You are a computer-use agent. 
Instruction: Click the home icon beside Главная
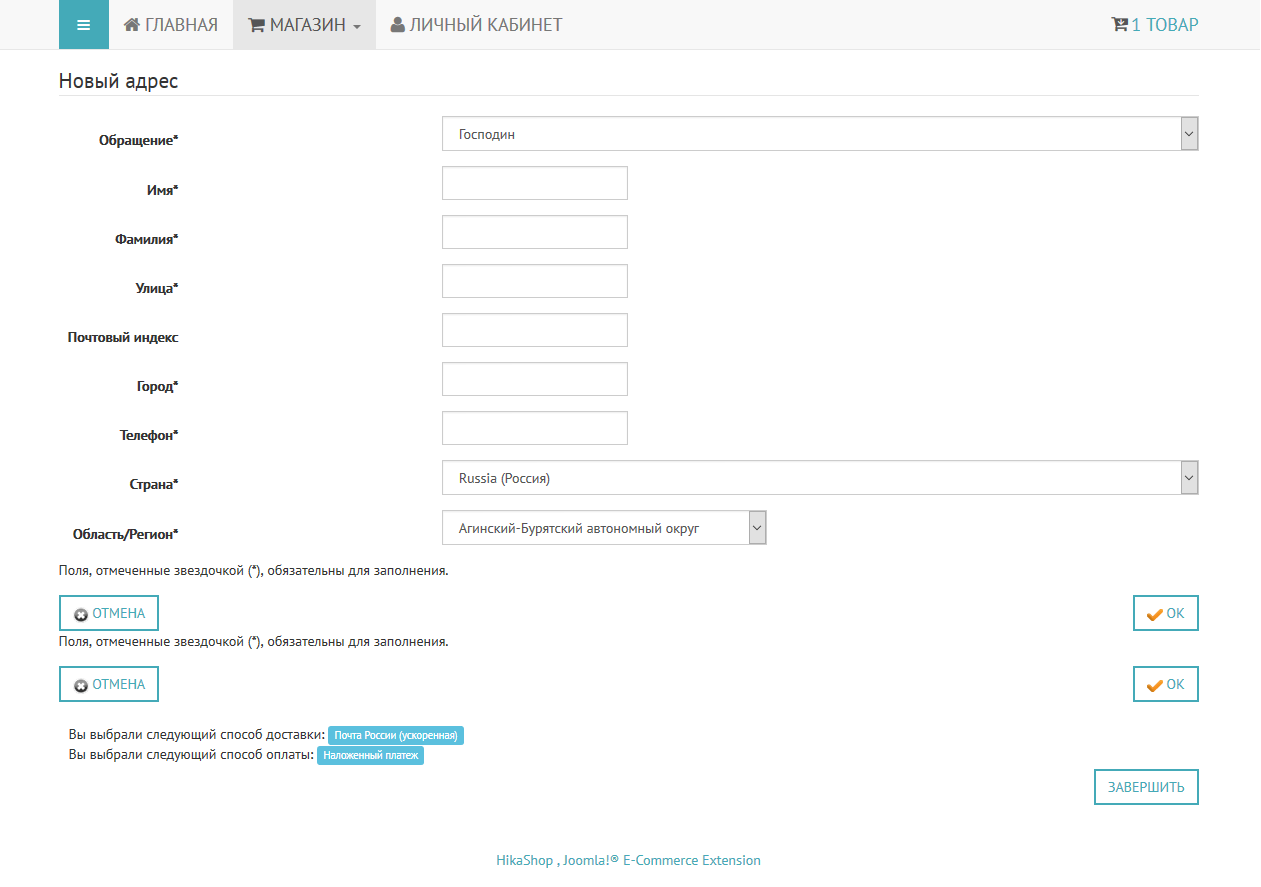pyautogui.click(x=132, y=25)
